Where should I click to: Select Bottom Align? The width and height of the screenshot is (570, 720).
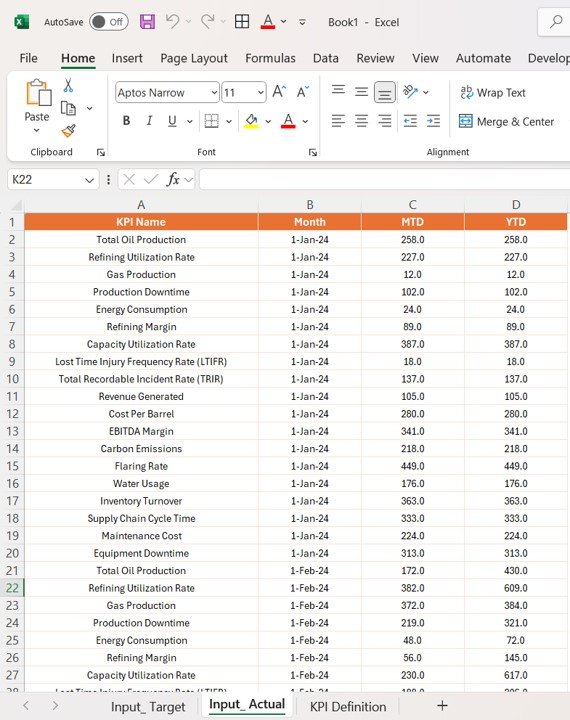coord(384,92)
